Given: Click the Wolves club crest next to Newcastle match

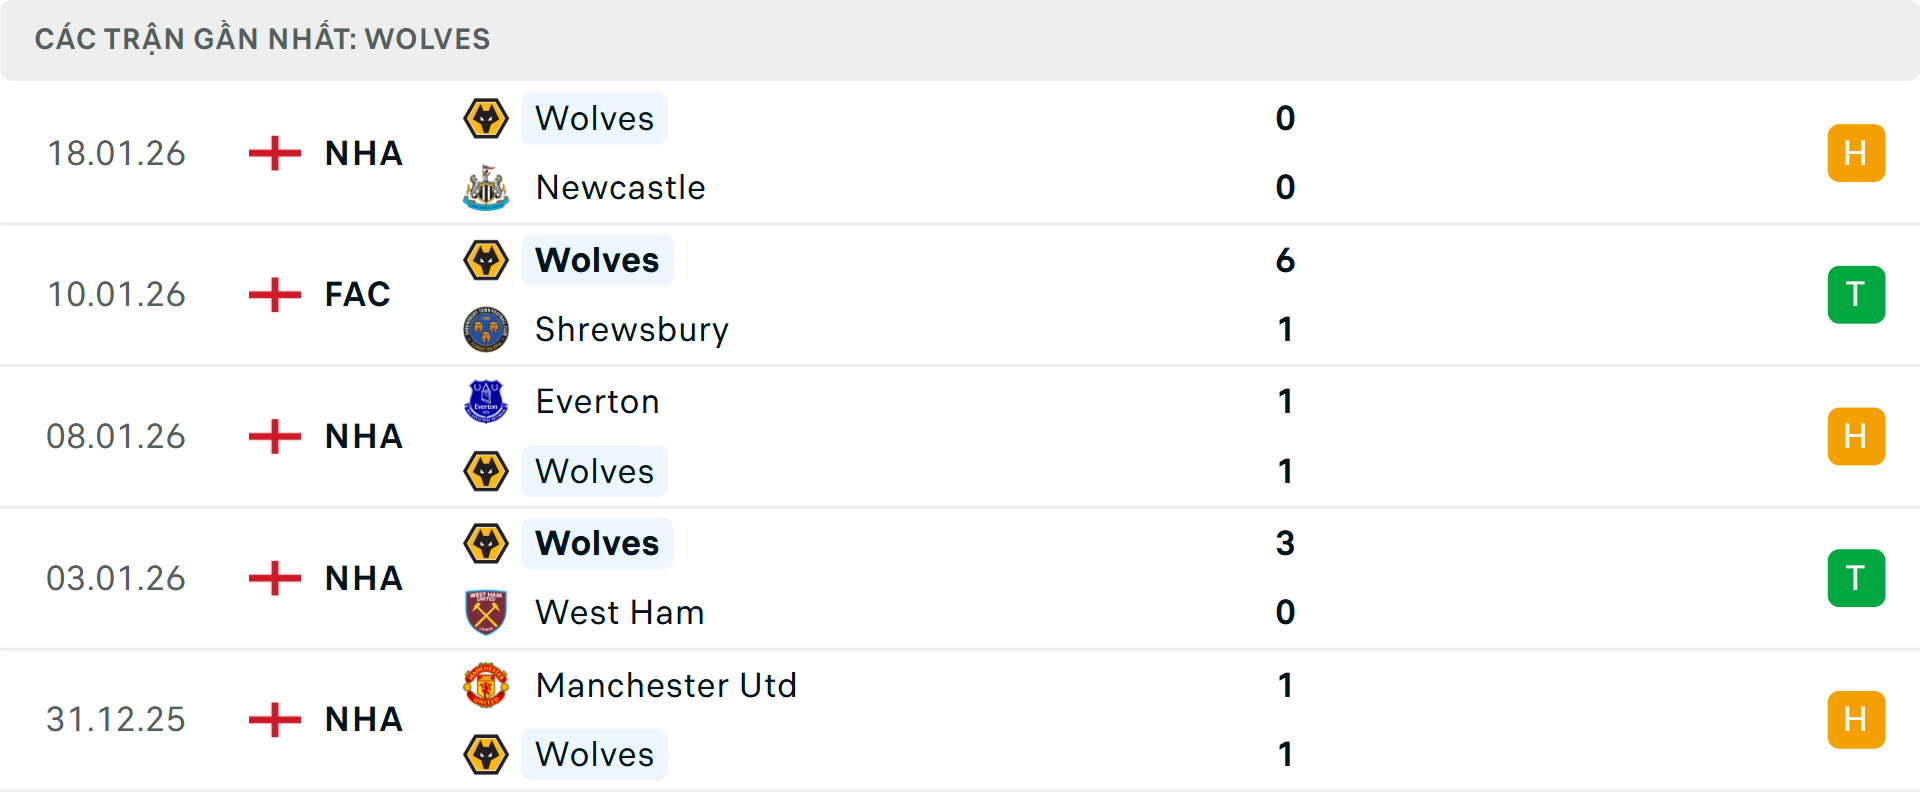Looking at the screenshot, I should click(486, 118).
